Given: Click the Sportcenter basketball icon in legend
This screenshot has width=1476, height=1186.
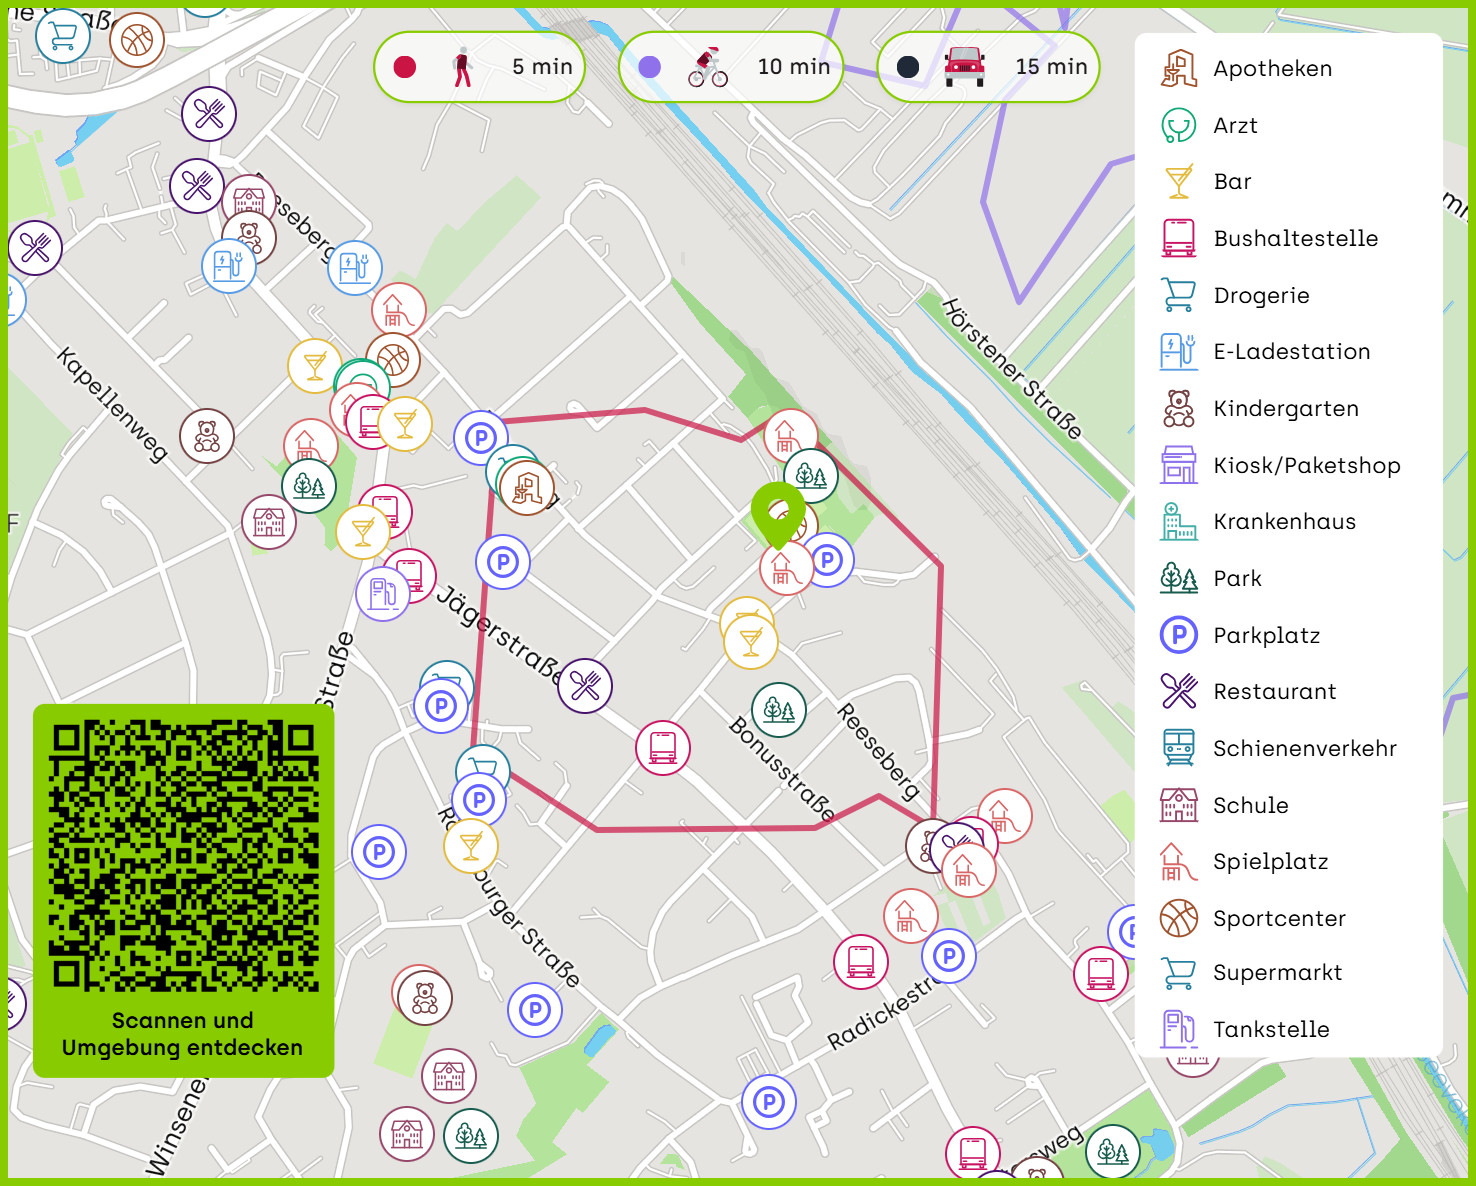Looking at the screenshot, I should point(1179,918).
